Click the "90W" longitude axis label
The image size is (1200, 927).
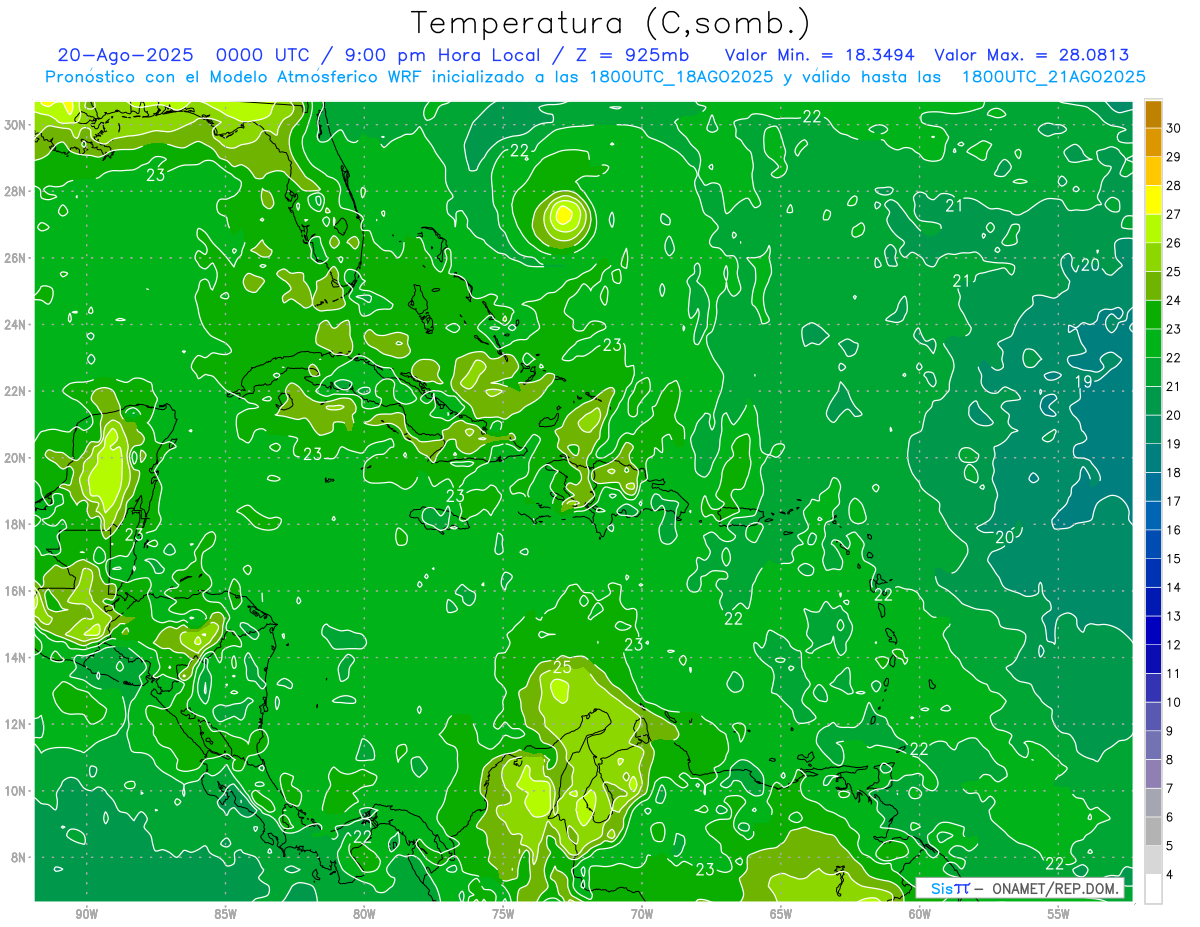tap(86, 914)
